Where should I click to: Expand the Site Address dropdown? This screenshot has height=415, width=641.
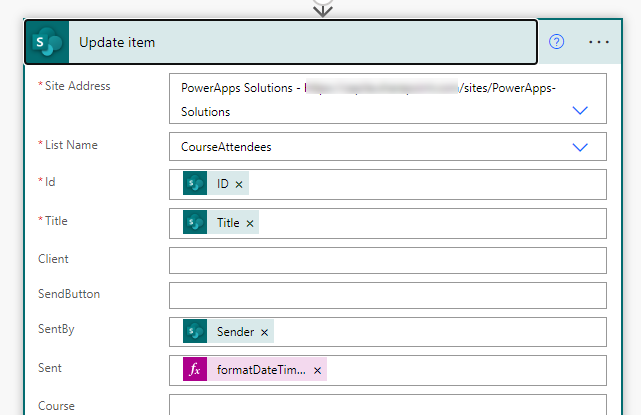(x=580, y=110)
